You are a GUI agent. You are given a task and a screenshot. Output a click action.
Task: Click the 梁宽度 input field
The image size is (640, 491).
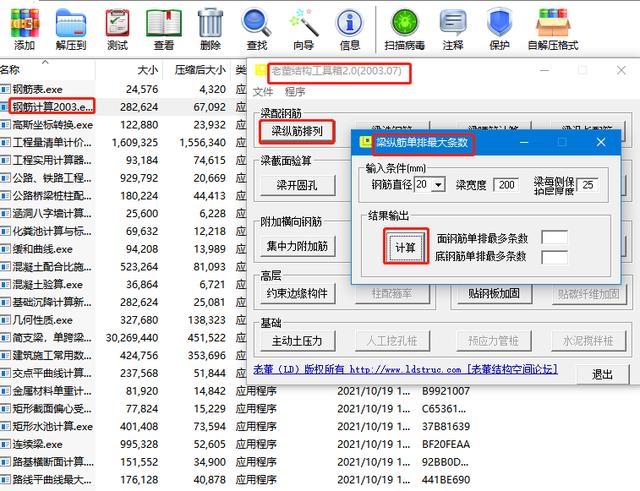click(506, 185)
